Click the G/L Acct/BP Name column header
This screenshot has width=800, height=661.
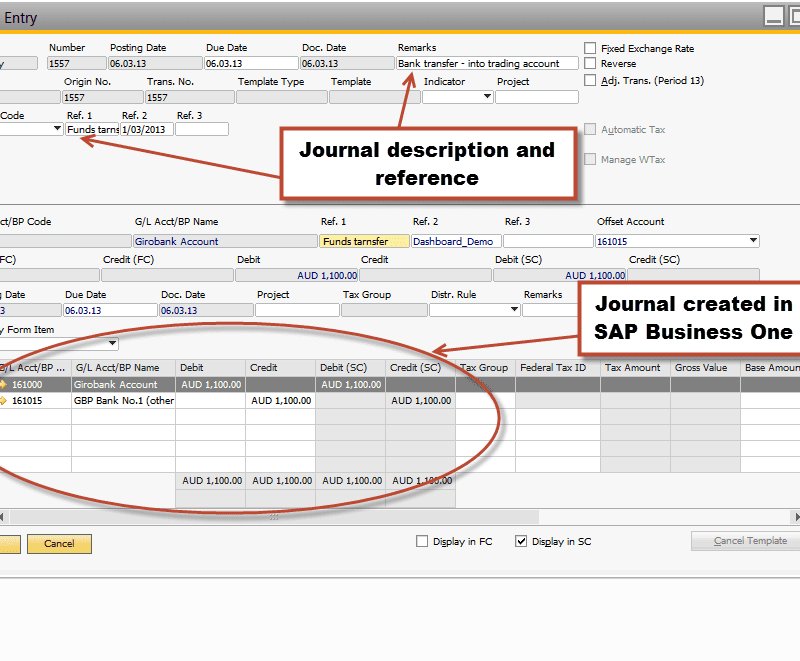coord(123,368)
